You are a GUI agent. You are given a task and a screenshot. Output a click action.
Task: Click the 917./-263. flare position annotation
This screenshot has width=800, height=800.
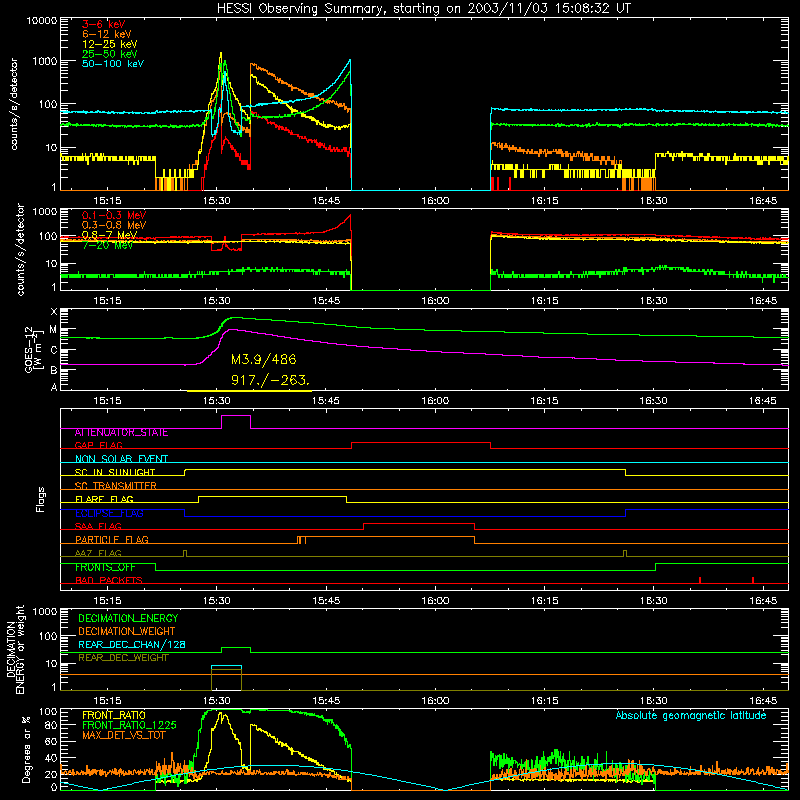tap(270, 380)
